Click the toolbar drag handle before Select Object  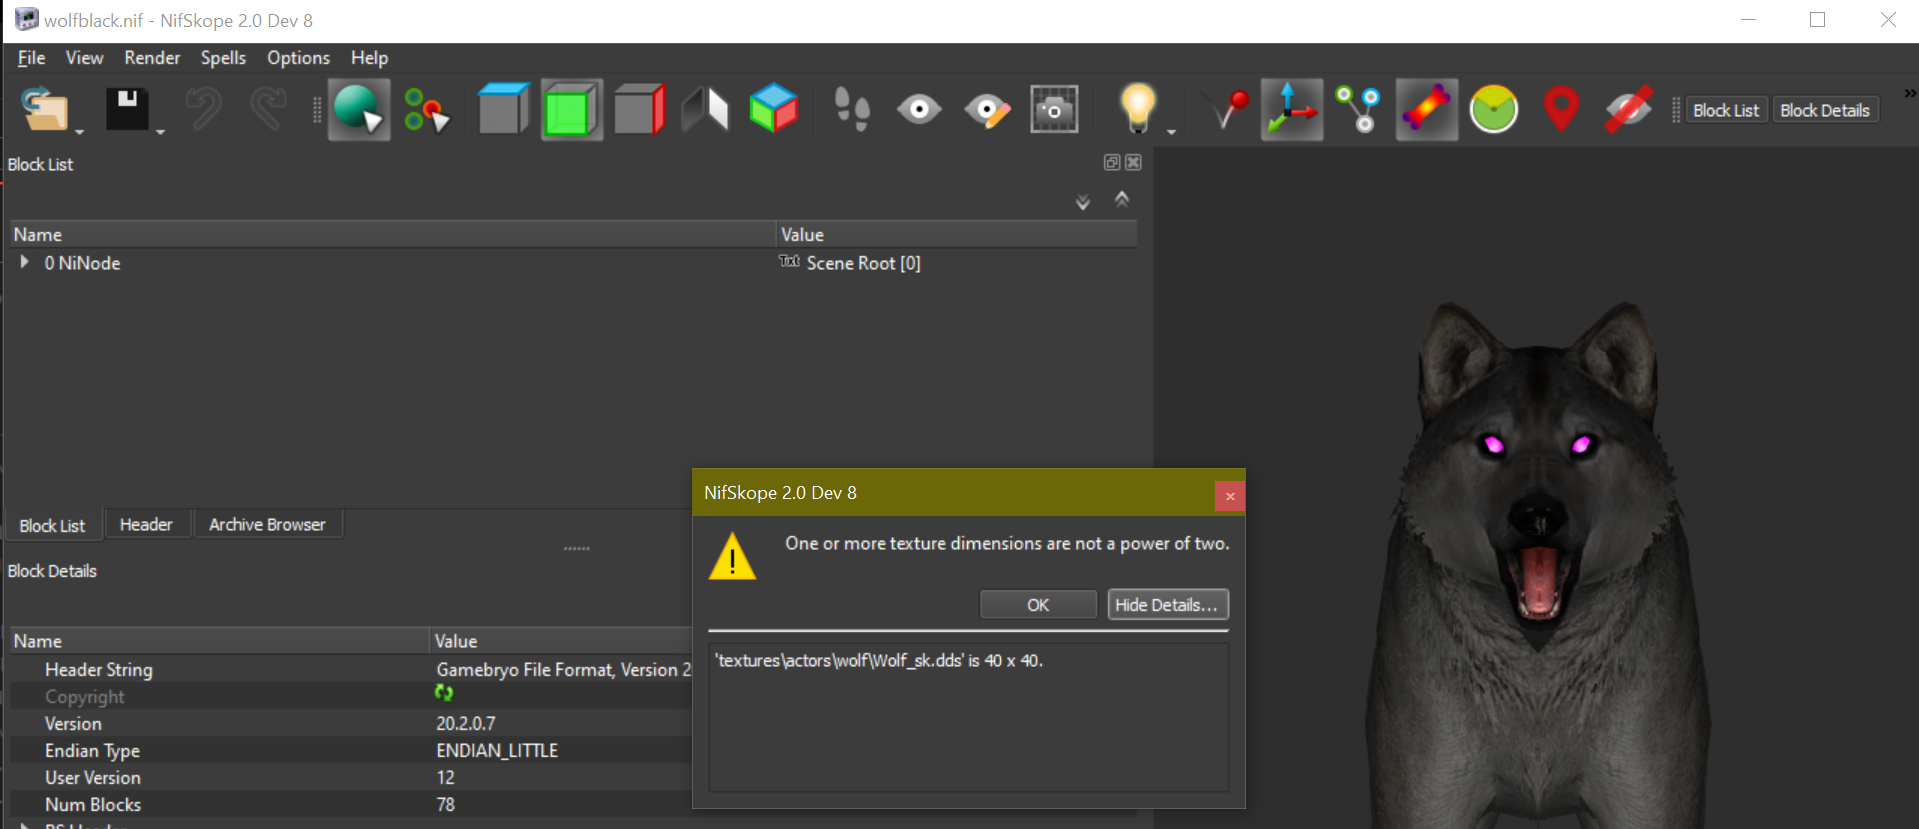pos(317,110)
